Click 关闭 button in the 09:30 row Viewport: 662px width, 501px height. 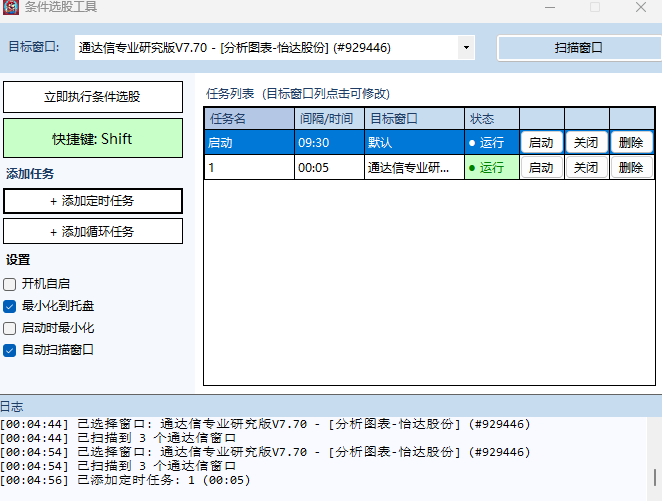(x=586, y=143)
